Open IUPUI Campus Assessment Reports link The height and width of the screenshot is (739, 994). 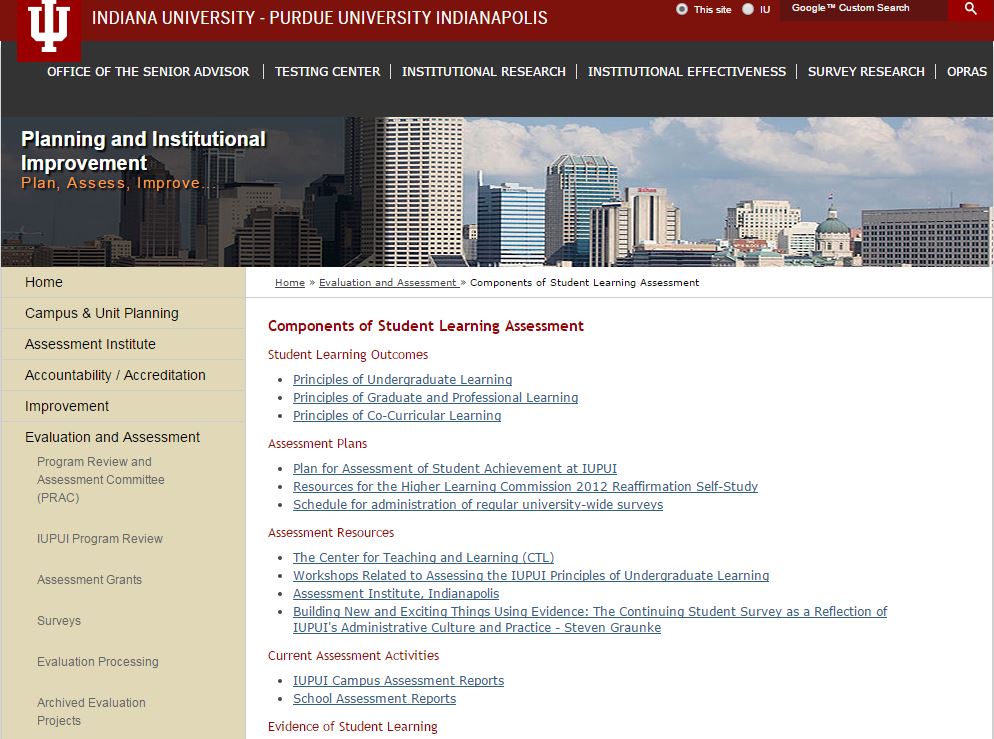click(x=399, y=681)
